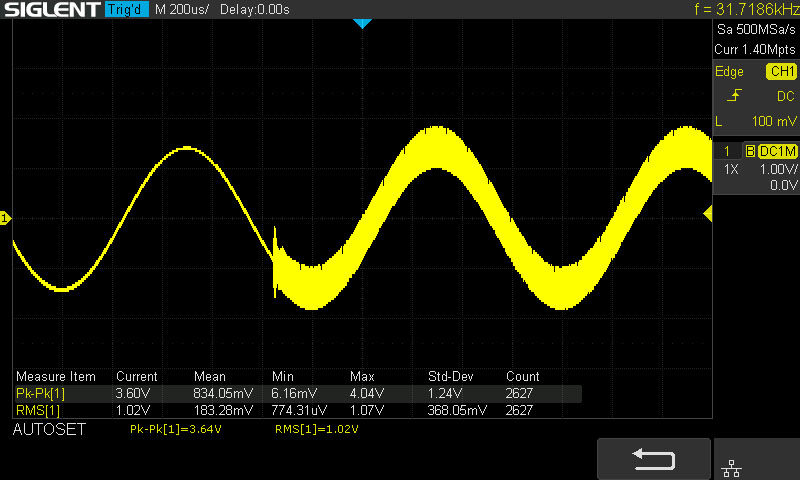
Task: Click the Std-Dev column header
Action: (451, 376)
